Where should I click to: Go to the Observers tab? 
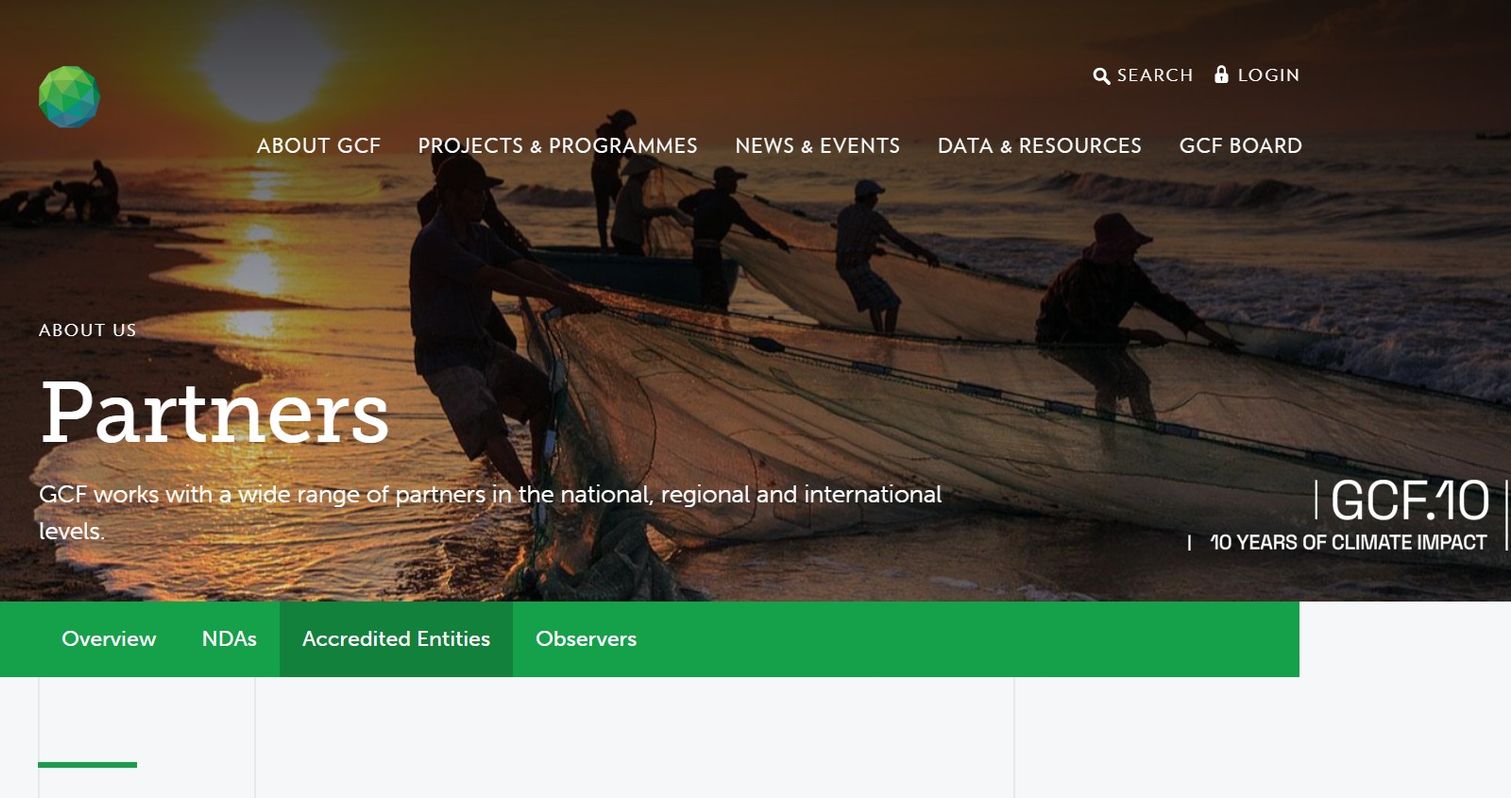coord(586,639)
